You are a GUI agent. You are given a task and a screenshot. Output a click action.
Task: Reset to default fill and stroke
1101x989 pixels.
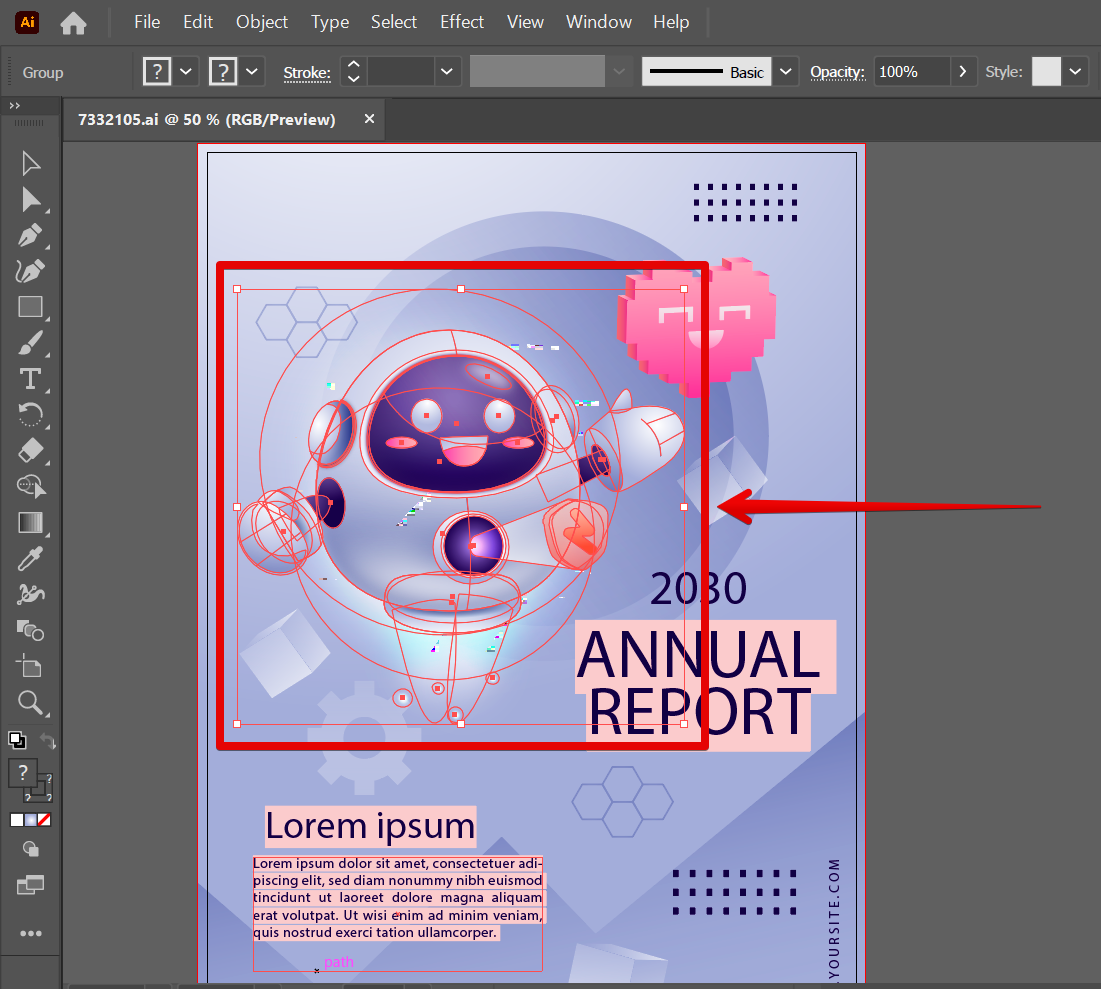(17, 740)
